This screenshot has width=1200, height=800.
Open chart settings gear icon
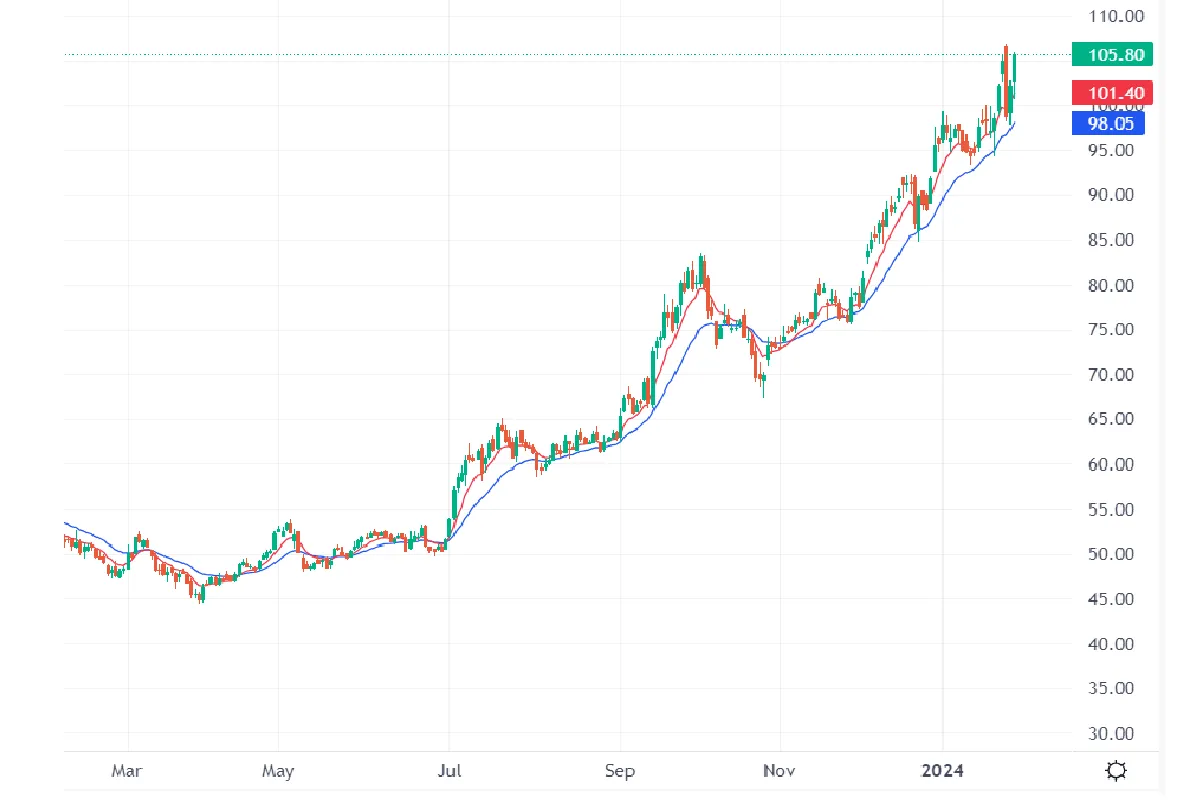click(x=1117, y=771)
